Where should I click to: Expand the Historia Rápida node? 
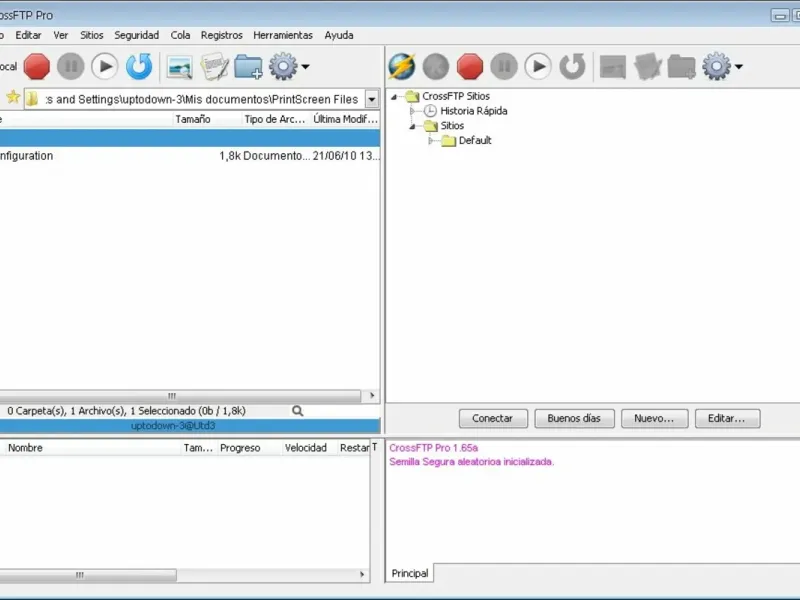(x=412, y=111)
